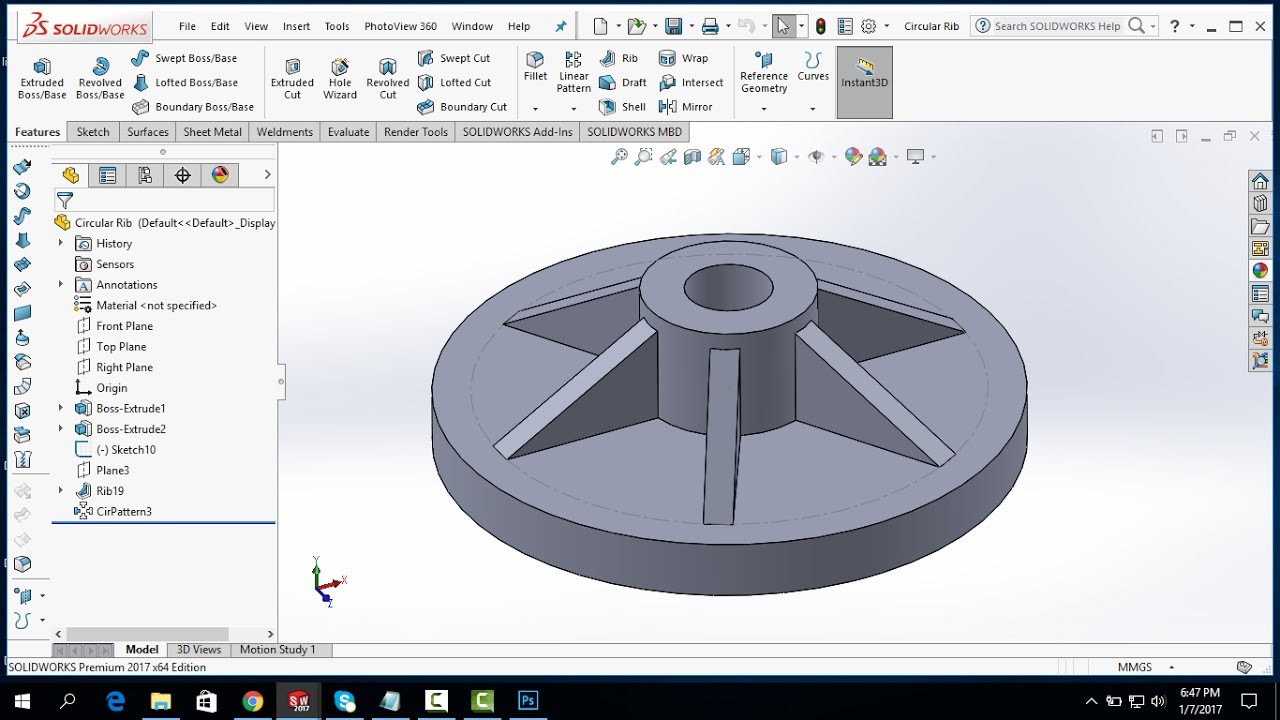
Task: Choose Boundary Boss/Base feature
Action: coord(193,106)
